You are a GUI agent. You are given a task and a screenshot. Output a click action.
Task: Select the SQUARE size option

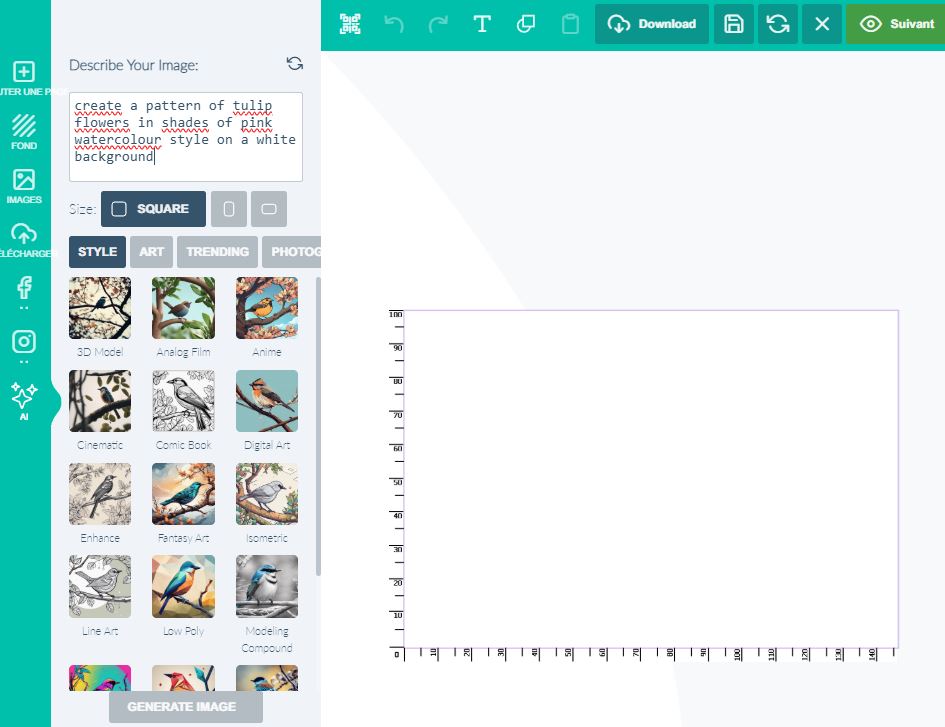(153, 209)
